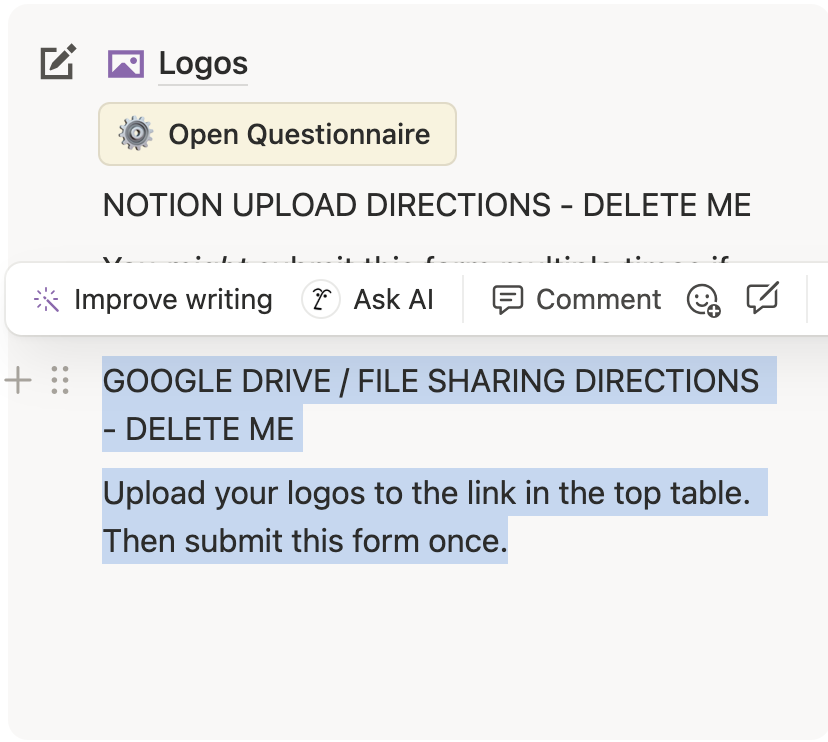The width and height of the screenshot is (828, 742).
Task: Add an emoji reaction with the smiley icon
Action: pyautogui.click(x=703, y=299)
